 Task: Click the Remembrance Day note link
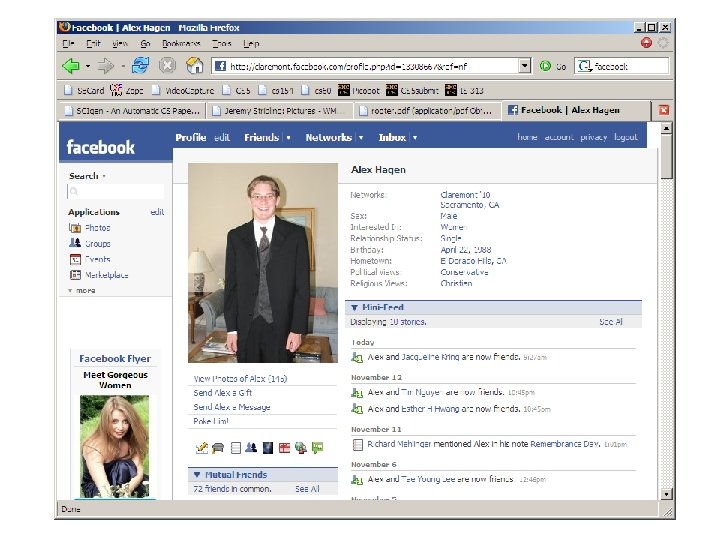point(565,444)
